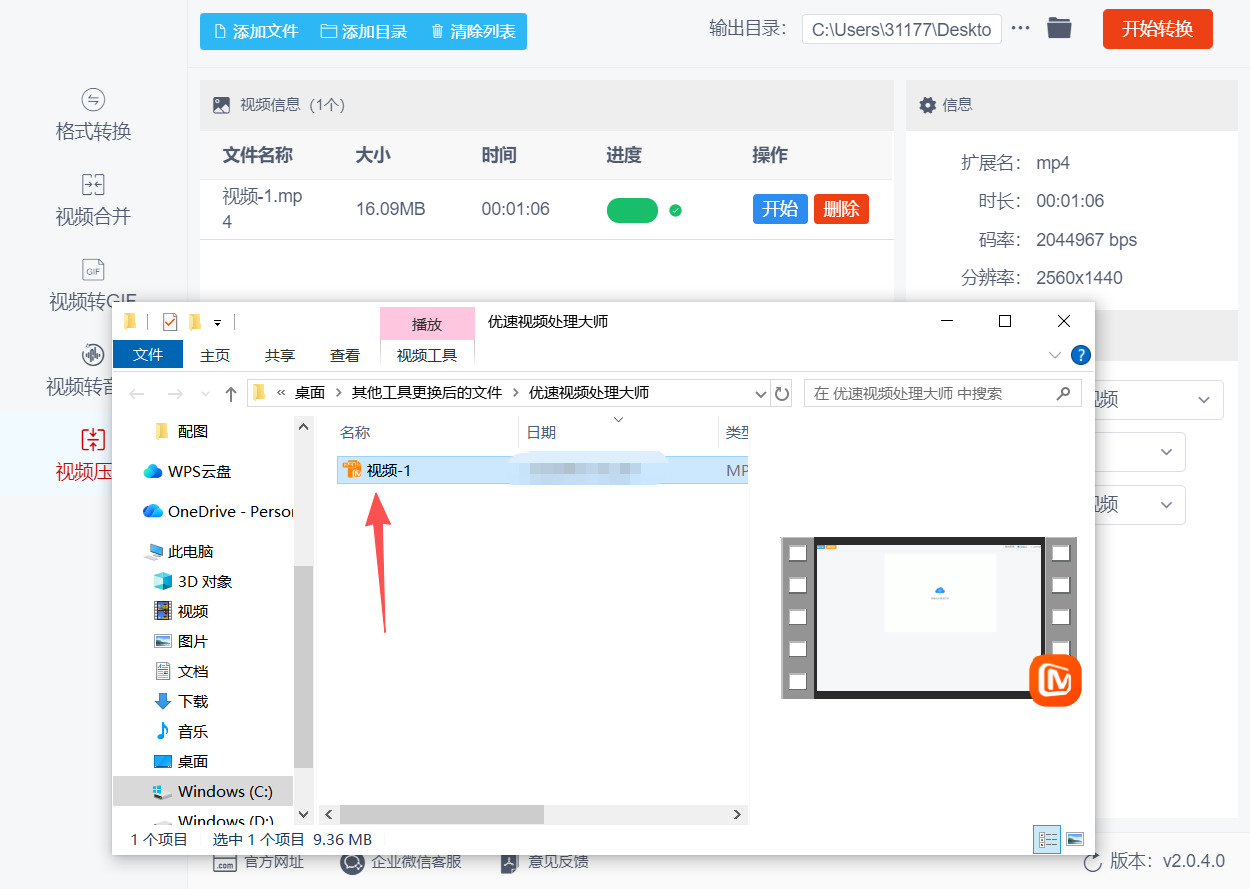Click the Explorer help question mark icon

tap(1080, 355)
